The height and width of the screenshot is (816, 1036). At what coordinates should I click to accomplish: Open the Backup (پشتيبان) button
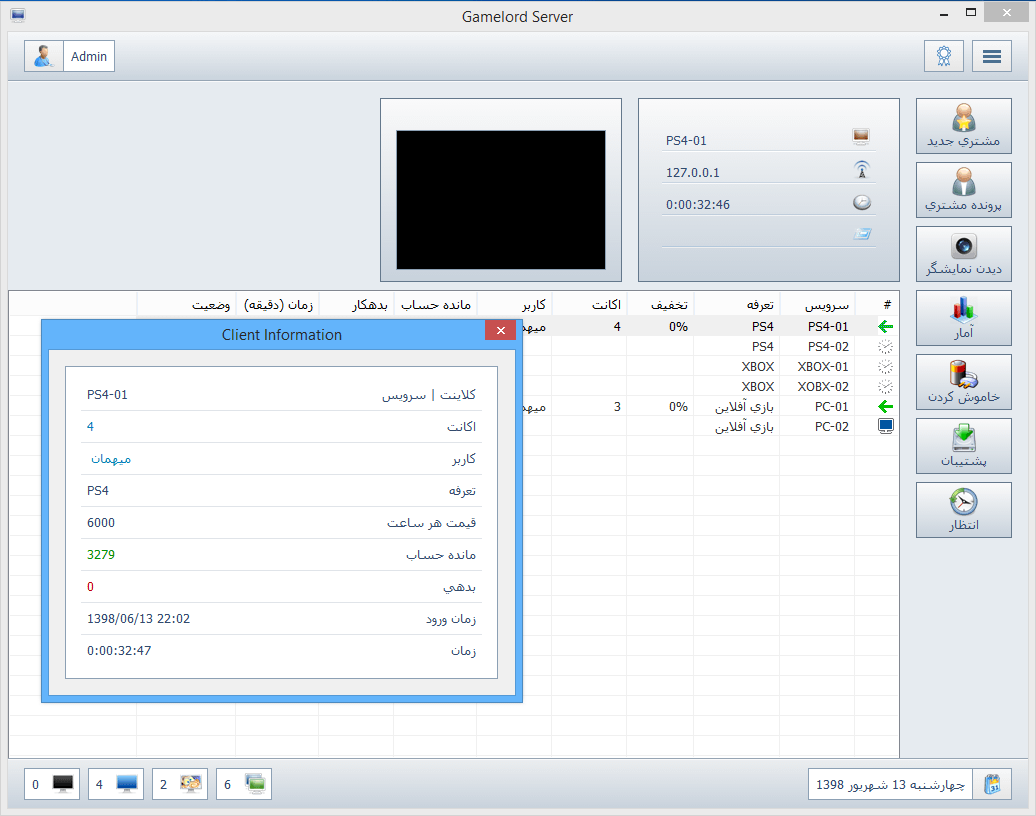point(963,446)
